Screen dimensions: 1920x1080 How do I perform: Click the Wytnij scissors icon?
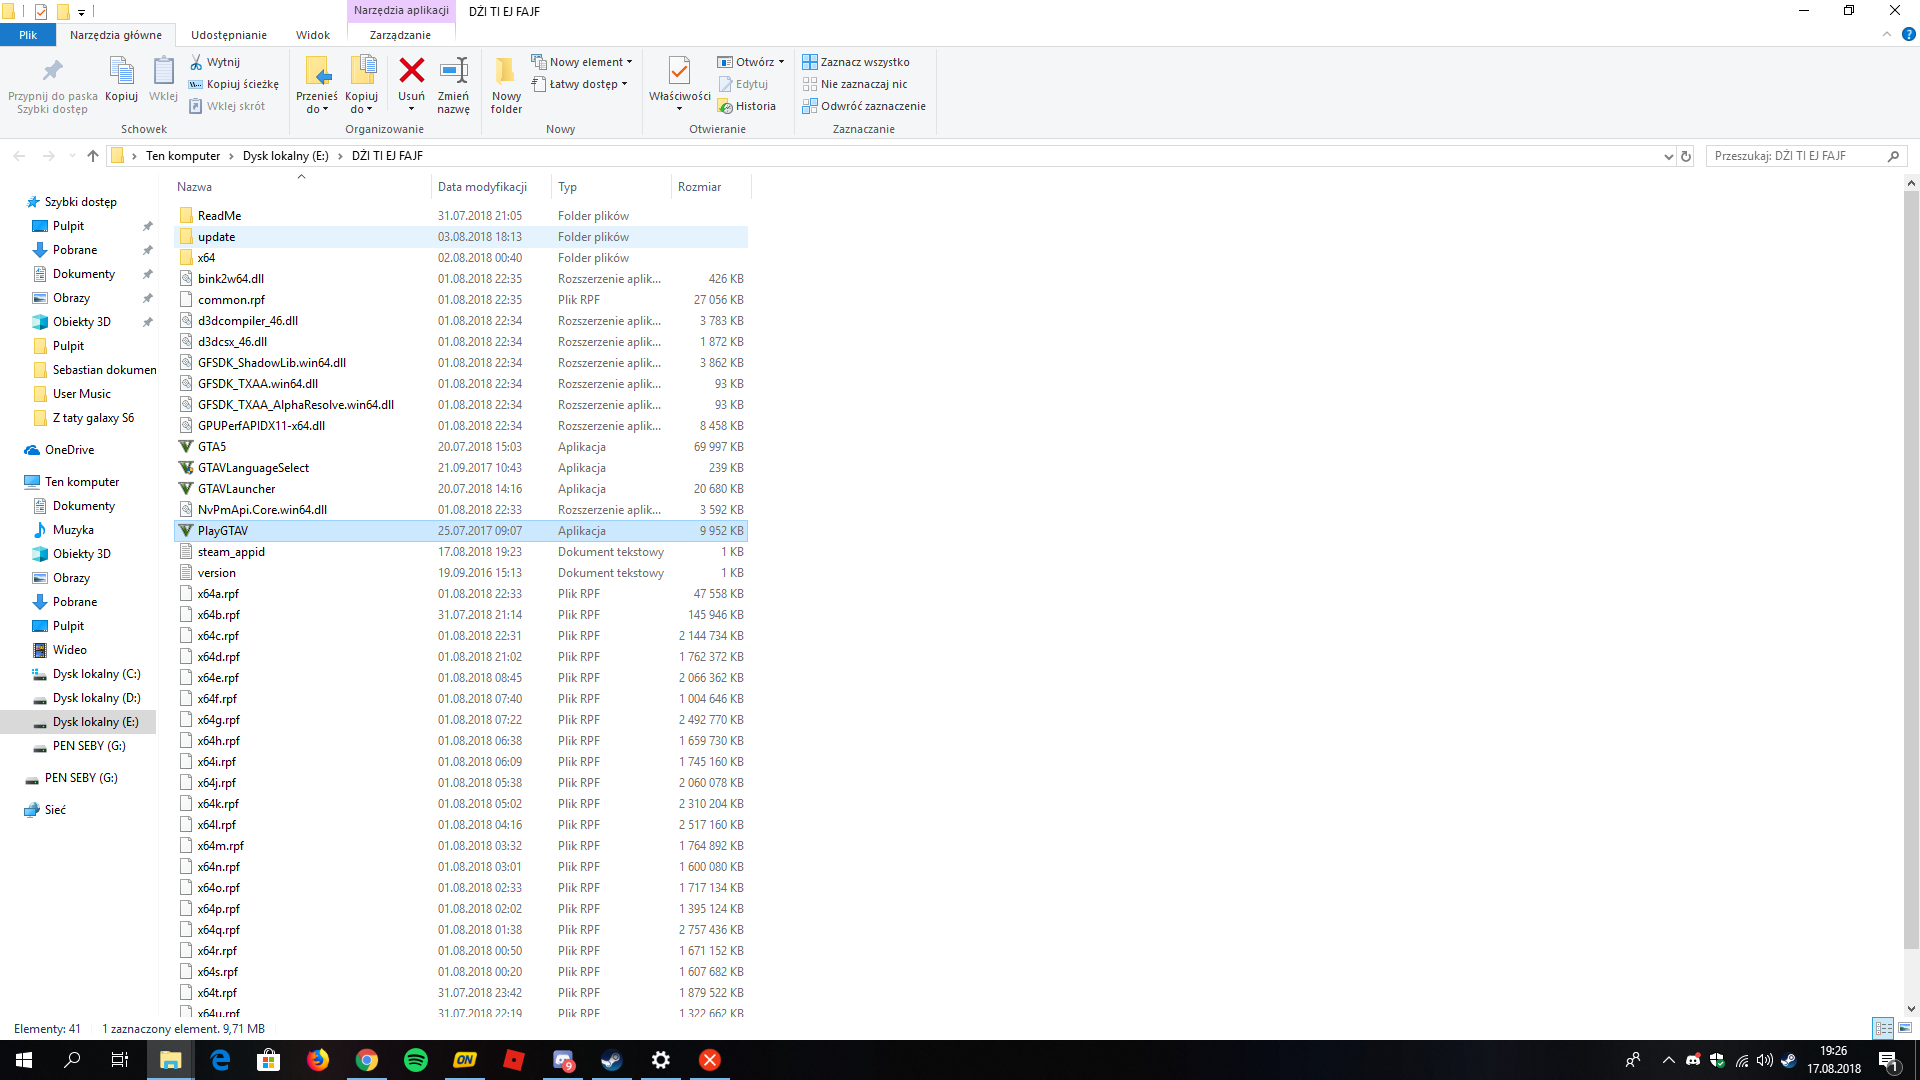coord(197,62)
